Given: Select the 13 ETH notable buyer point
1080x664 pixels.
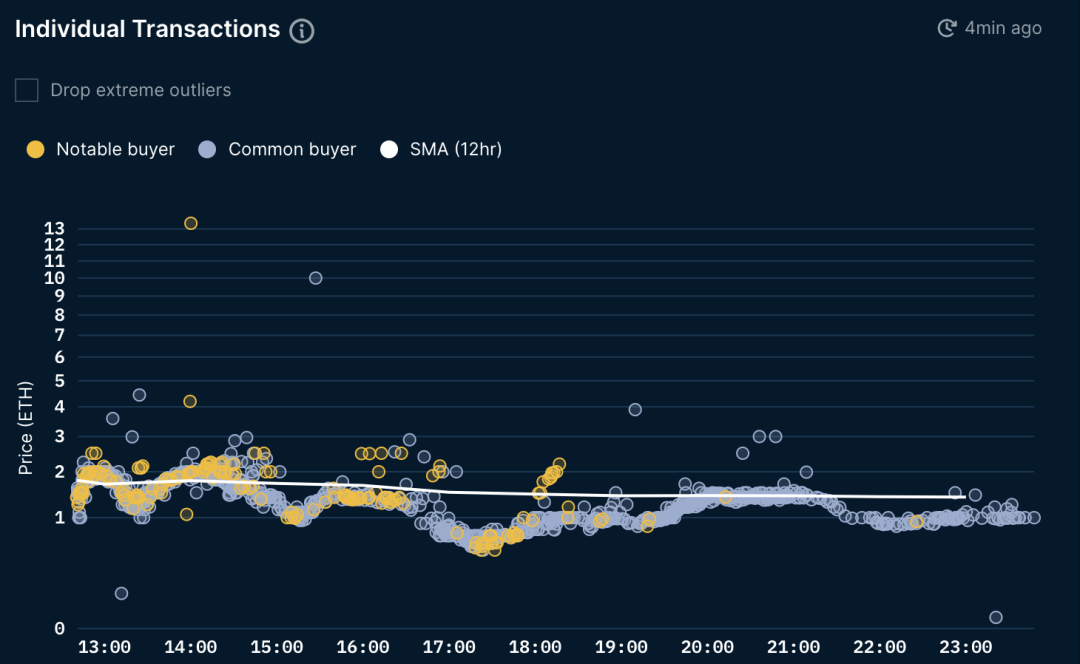Looking at the screenshot, I should click(x=191, y=223).
